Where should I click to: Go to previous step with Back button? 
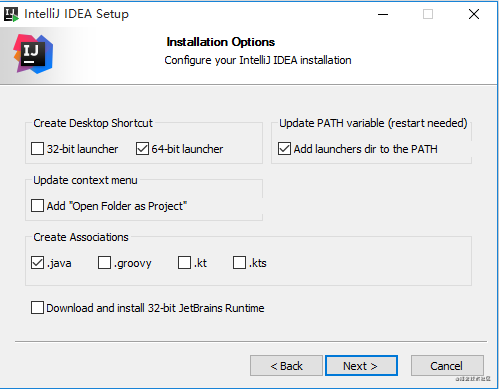pyautogui.click(x=286, y=366)
